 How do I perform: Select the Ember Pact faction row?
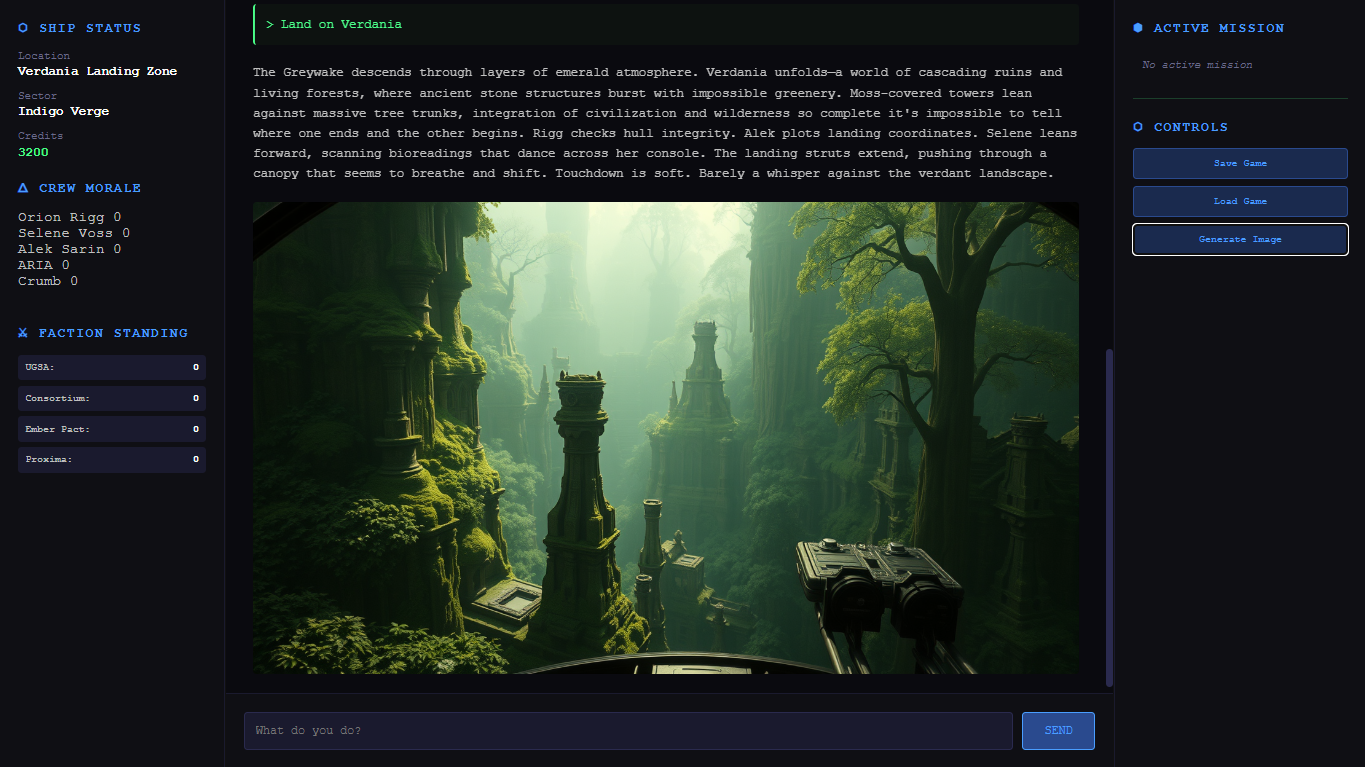coord(112,429)
